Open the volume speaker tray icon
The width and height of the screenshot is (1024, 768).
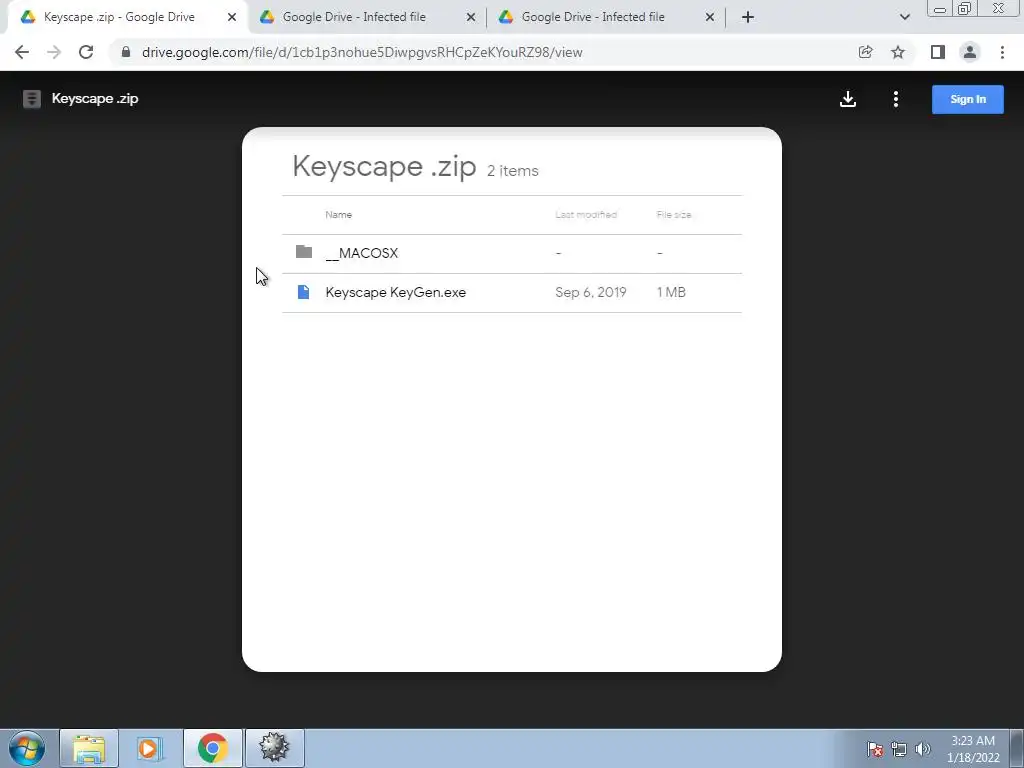[923, 749]
